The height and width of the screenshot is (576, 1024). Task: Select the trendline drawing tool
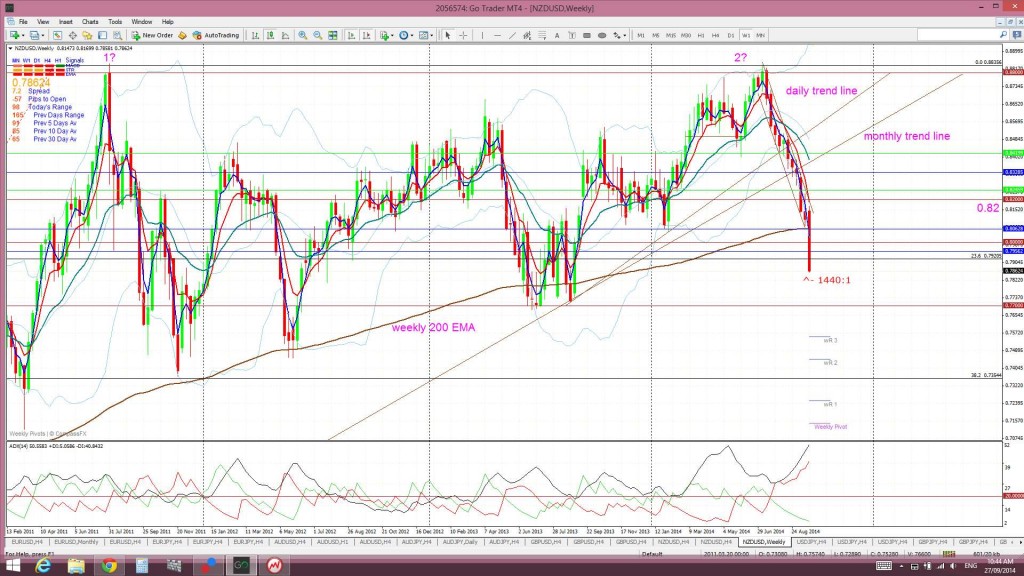point(512,35)
